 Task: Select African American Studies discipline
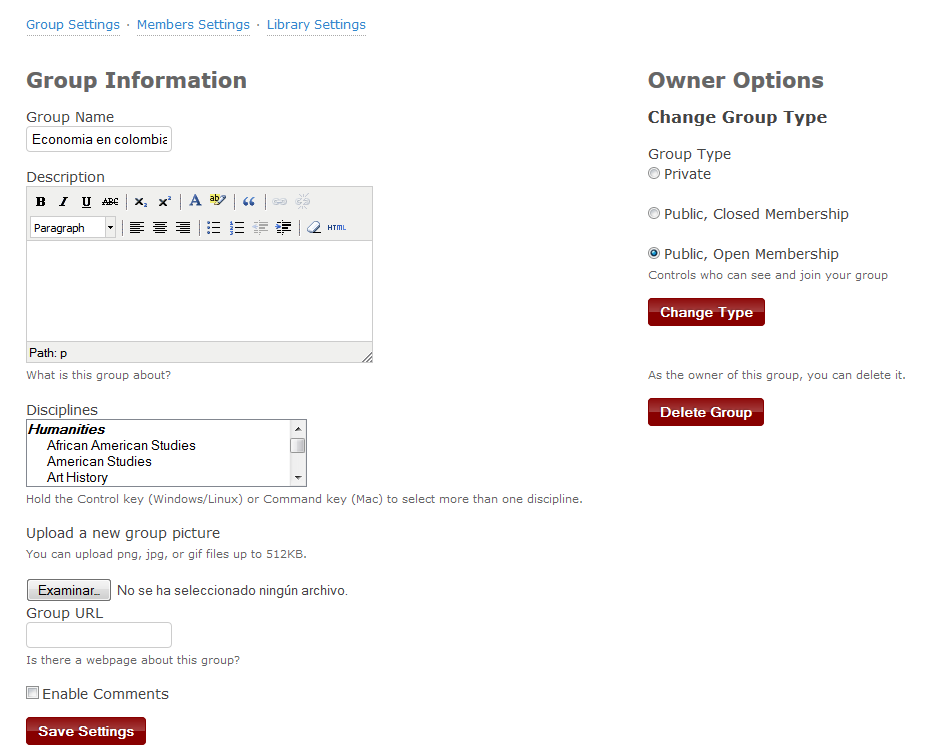coord(121,446)
